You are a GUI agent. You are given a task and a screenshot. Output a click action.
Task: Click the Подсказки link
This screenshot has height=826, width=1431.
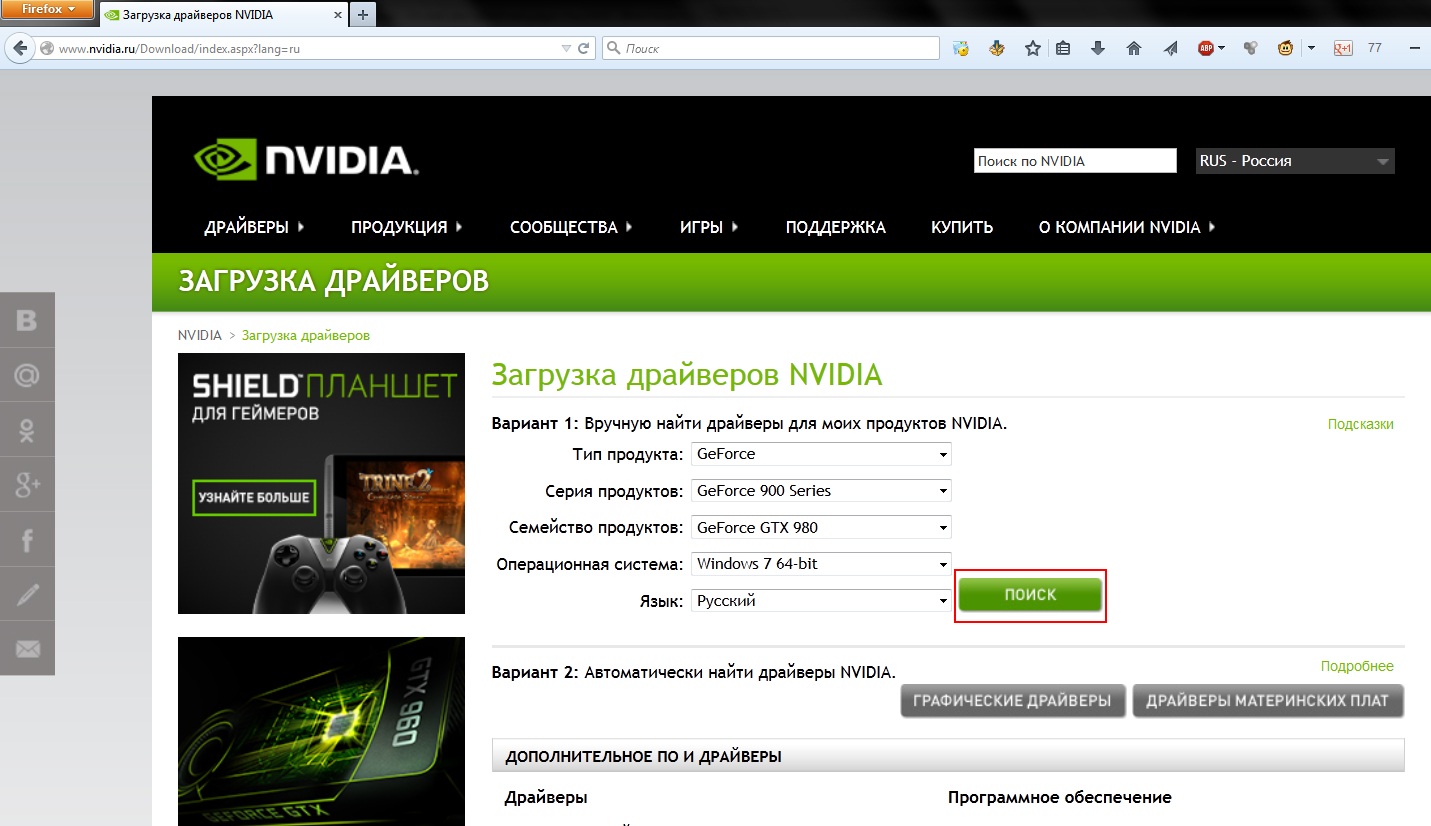click(x=1360, y=424)
